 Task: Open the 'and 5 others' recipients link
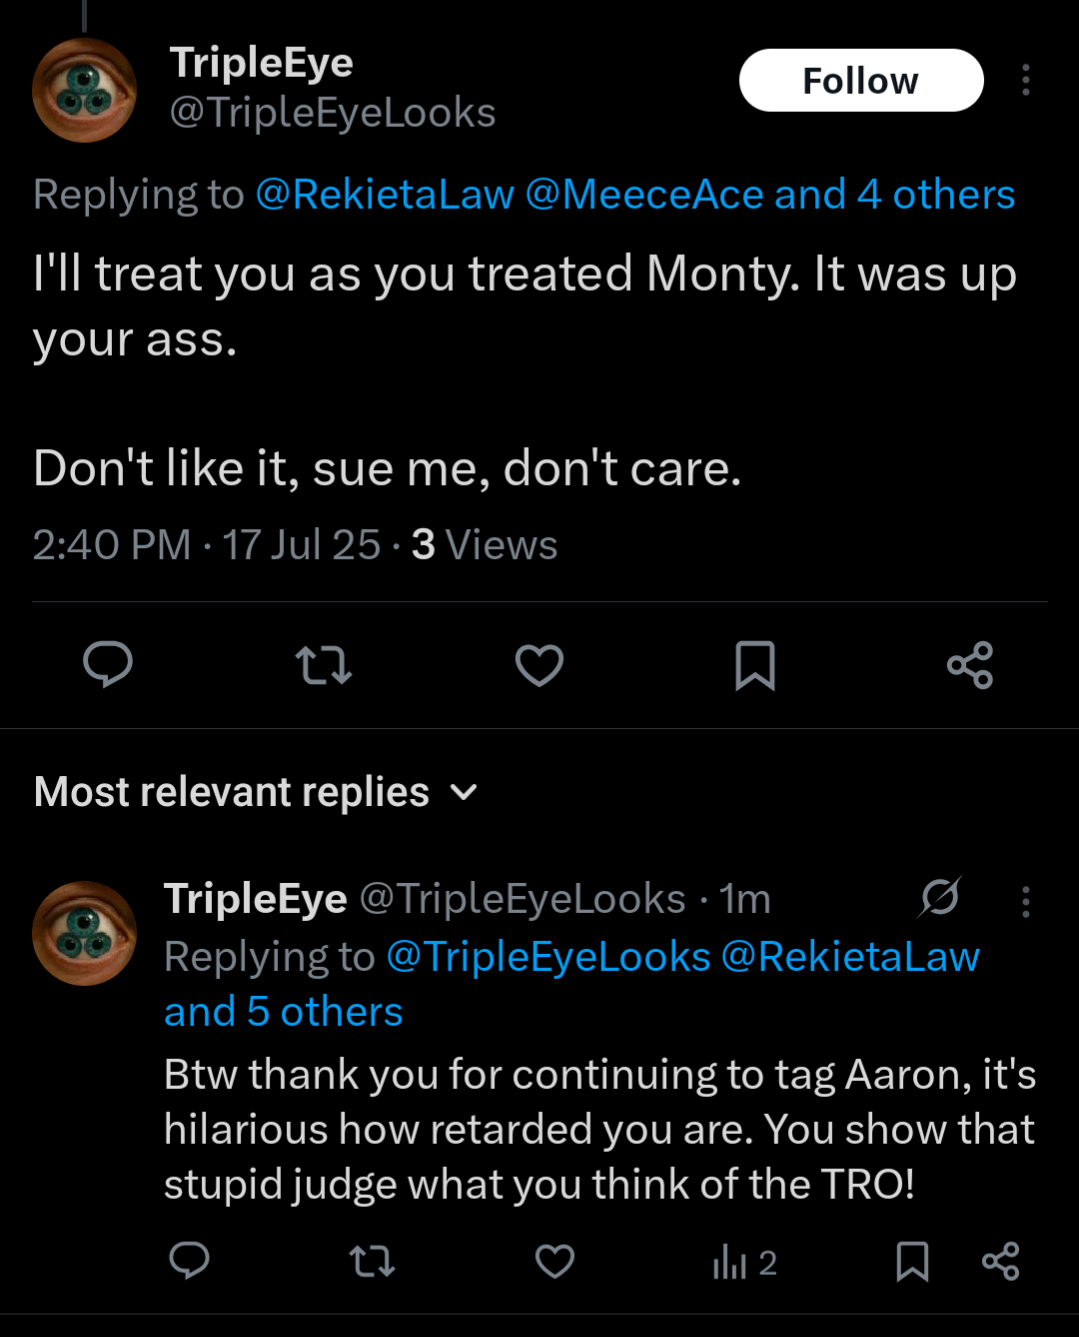point(283,1012)
